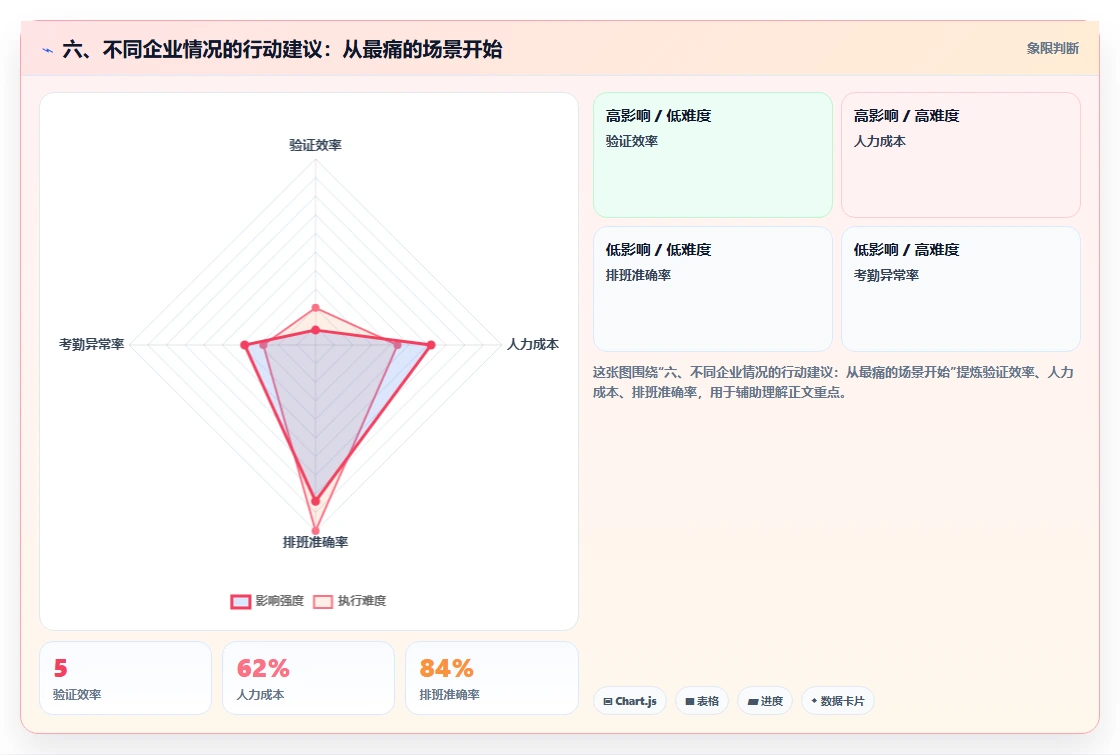Toggle the 执行难度 legend swatch
Viewport: 1120px width, 755px height.
coord(323,601)
